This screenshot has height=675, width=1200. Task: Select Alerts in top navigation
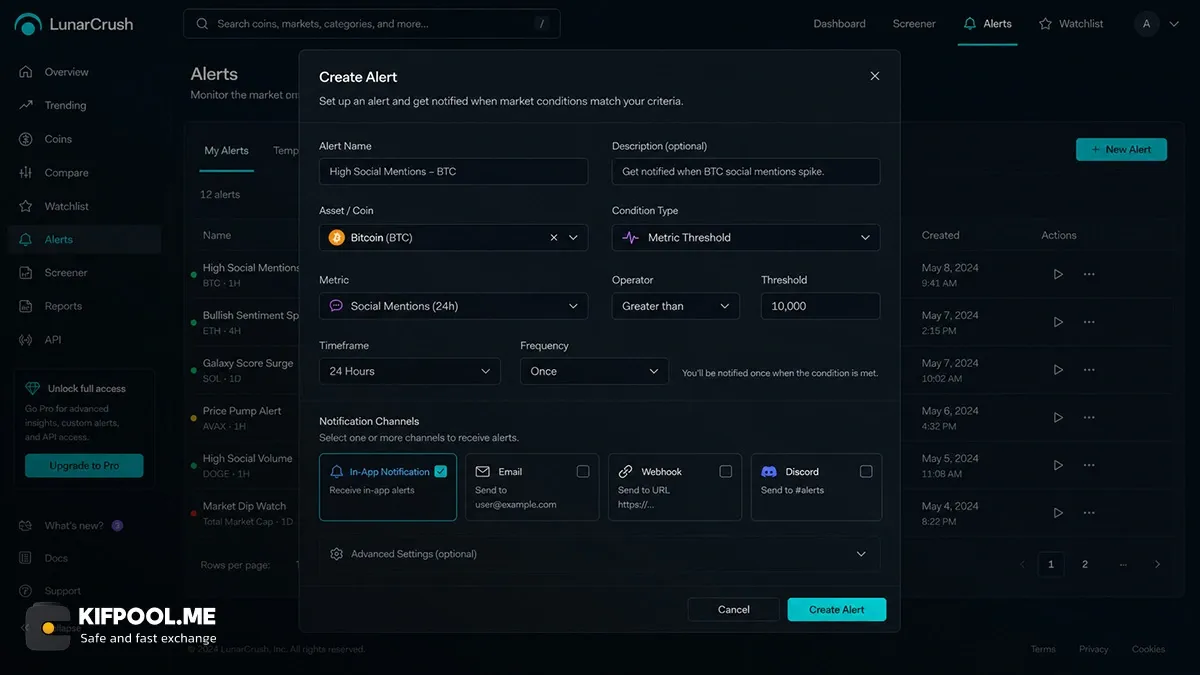987,24
